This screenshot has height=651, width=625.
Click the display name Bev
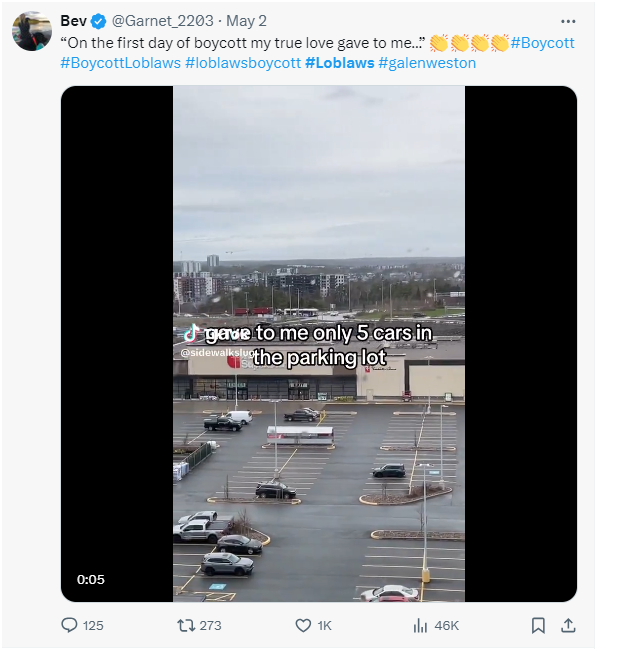[x=73, y=21]
